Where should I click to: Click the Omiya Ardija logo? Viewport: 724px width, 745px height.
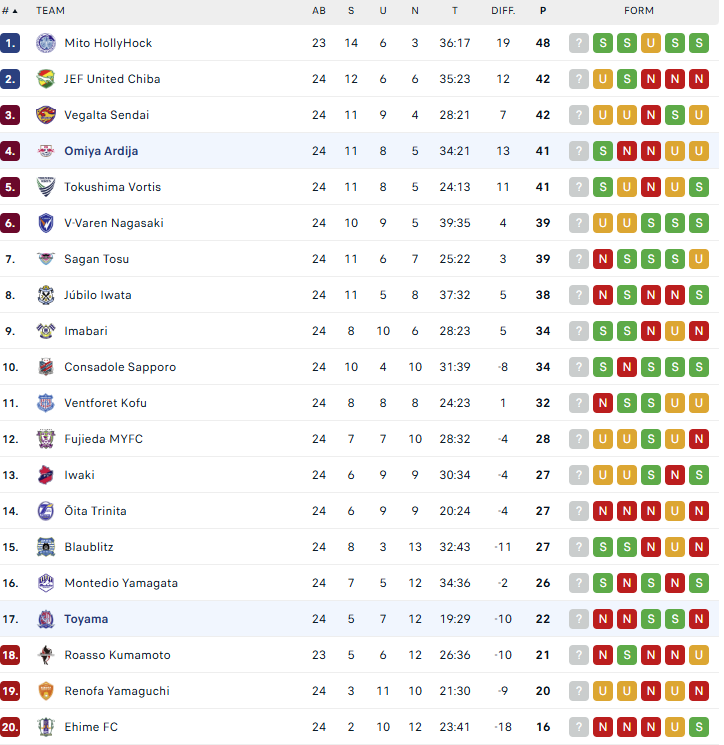point(46,151)
